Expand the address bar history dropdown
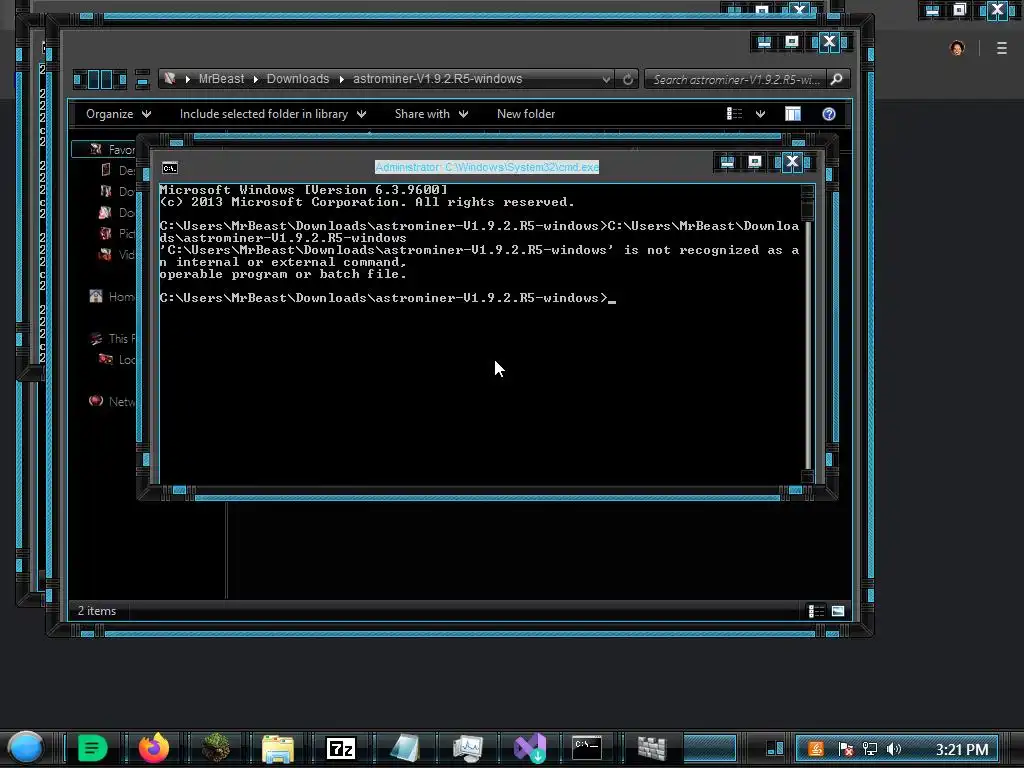This screenshot has height=768, width=1024. (606, 79)
